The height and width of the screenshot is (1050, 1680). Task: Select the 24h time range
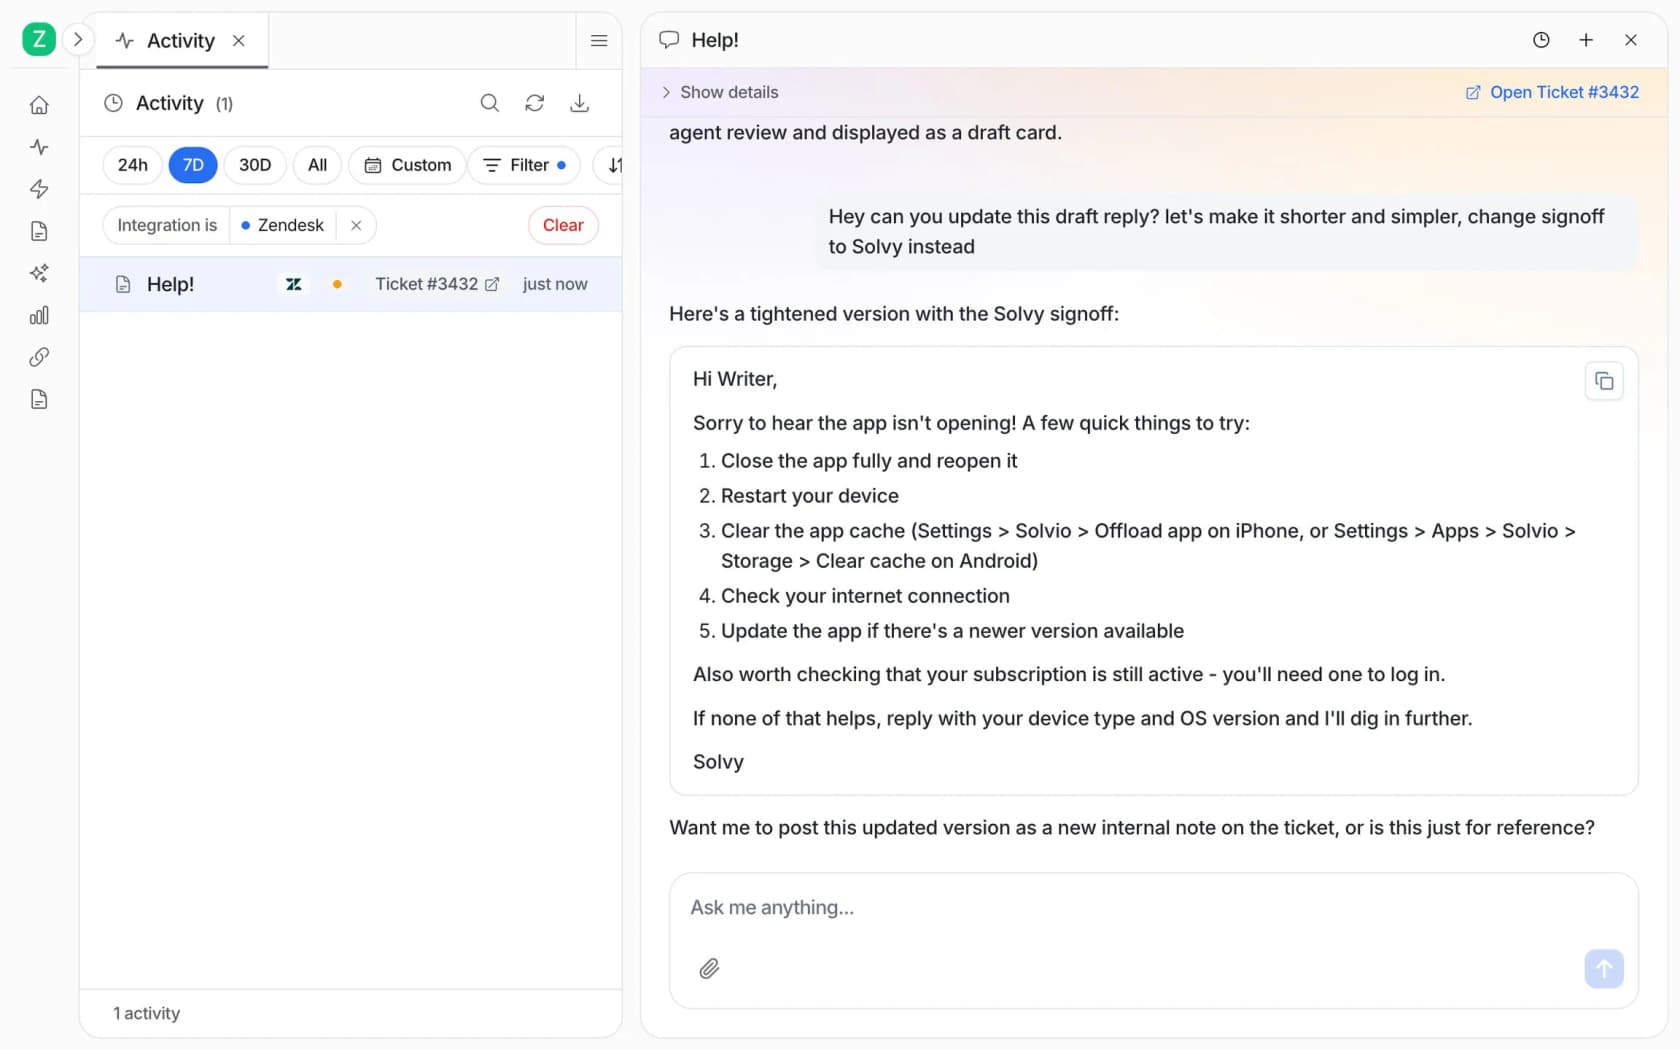(x=133, y=165)
